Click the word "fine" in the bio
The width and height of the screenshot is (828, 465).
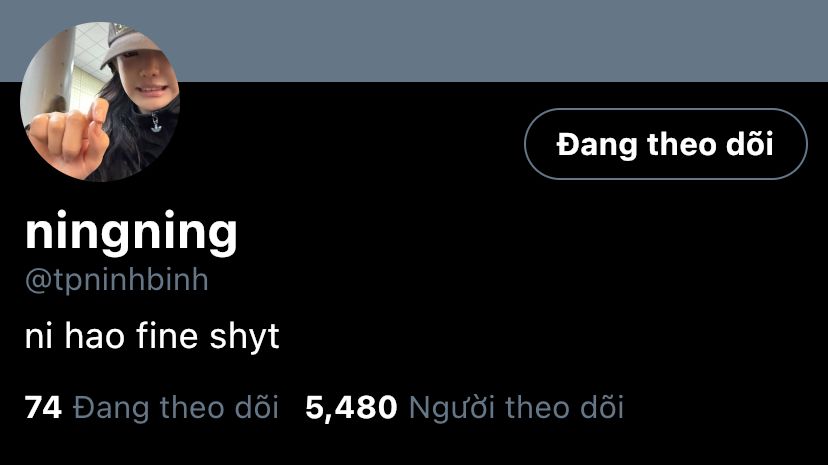click(x=167, y=336)
